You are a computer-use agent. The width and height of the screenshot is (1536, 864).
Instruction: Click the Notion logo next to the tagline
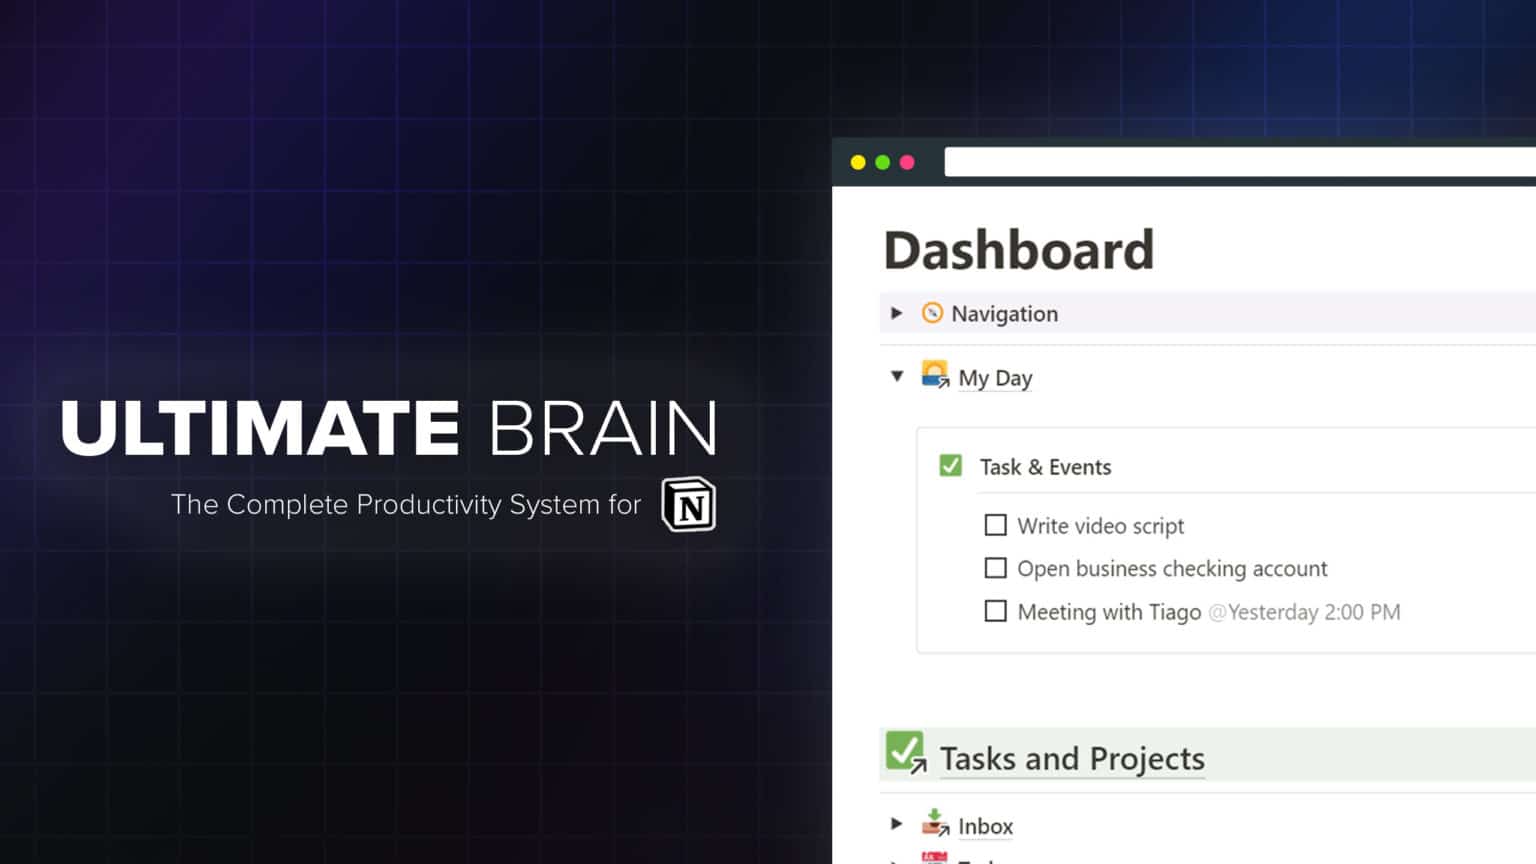[690, 505]
